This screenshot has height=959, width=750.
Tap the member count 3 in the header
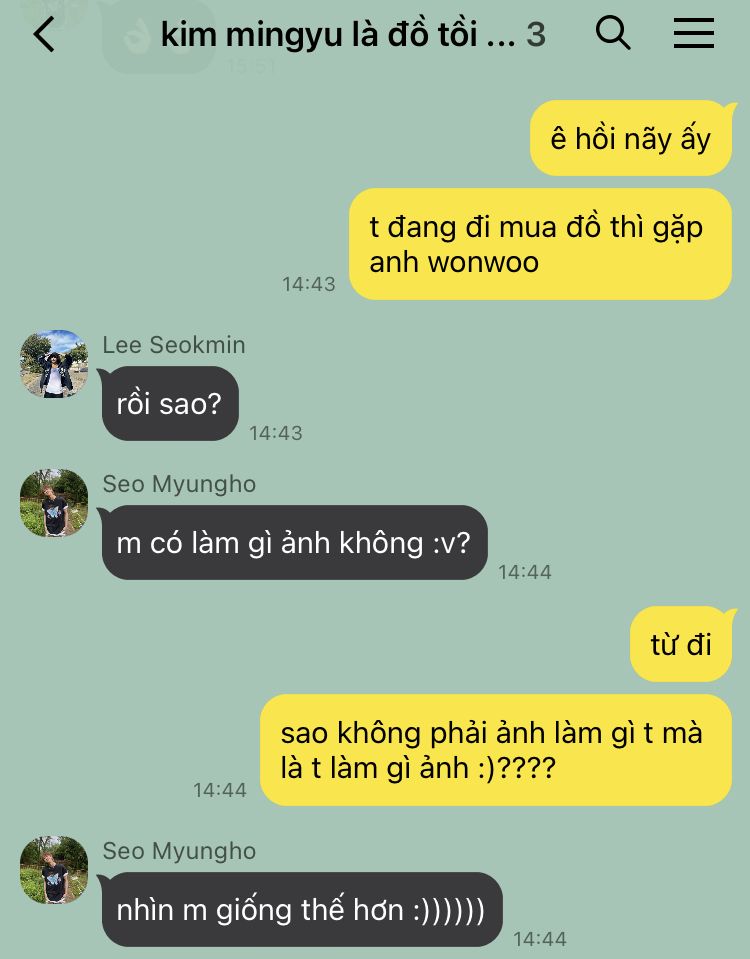(536, 35)
